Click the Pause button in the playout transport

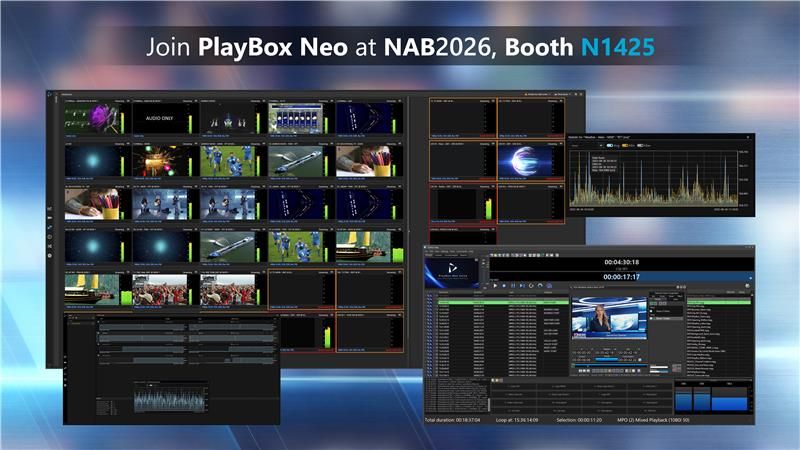pyautogui.click(x=513, y=286)
